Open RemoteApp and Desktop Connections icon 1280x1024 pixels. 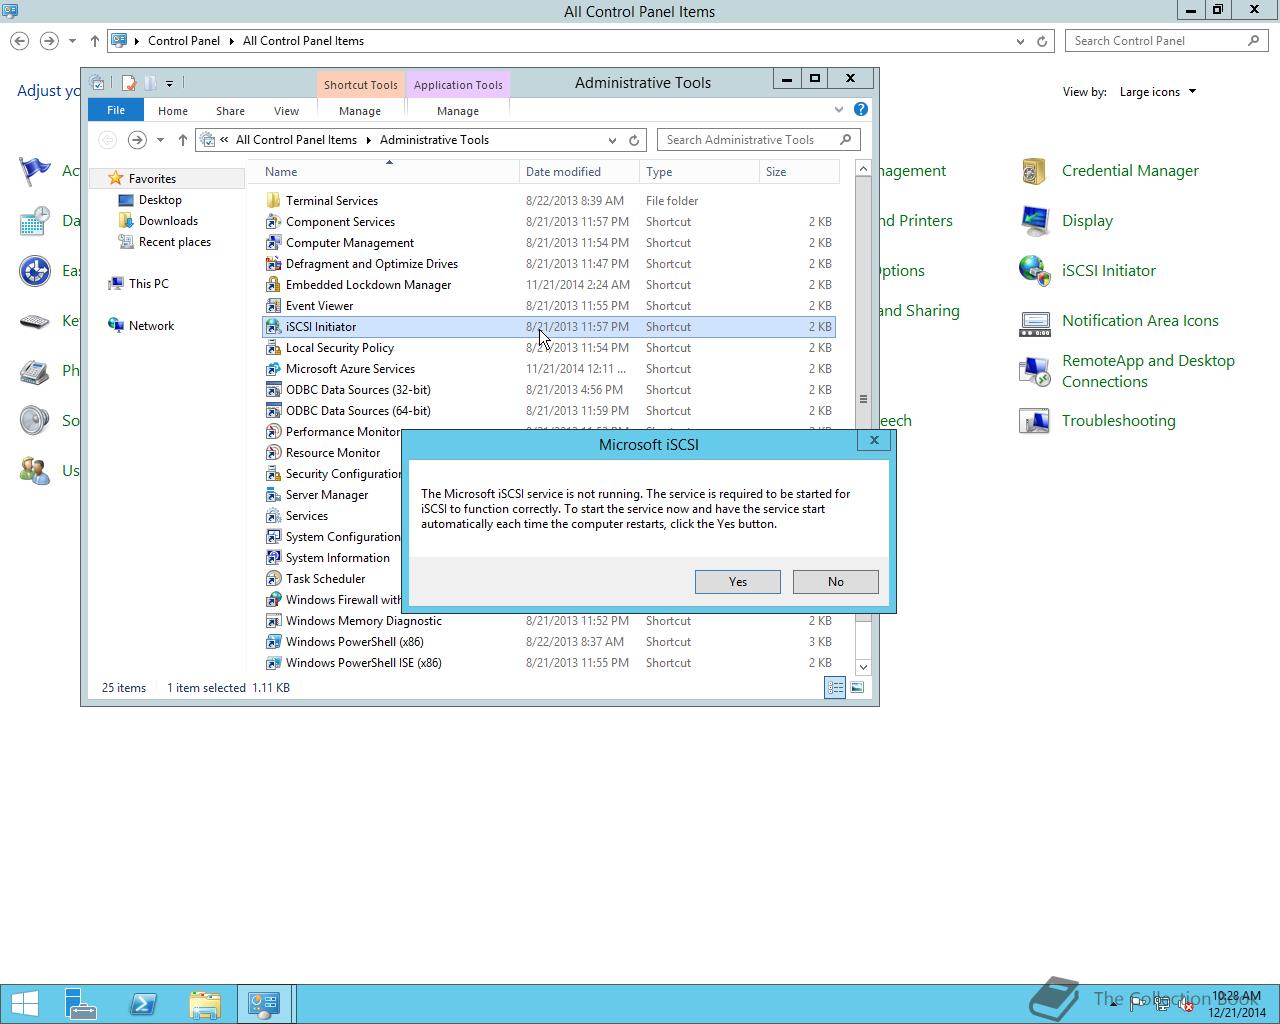1033,371
